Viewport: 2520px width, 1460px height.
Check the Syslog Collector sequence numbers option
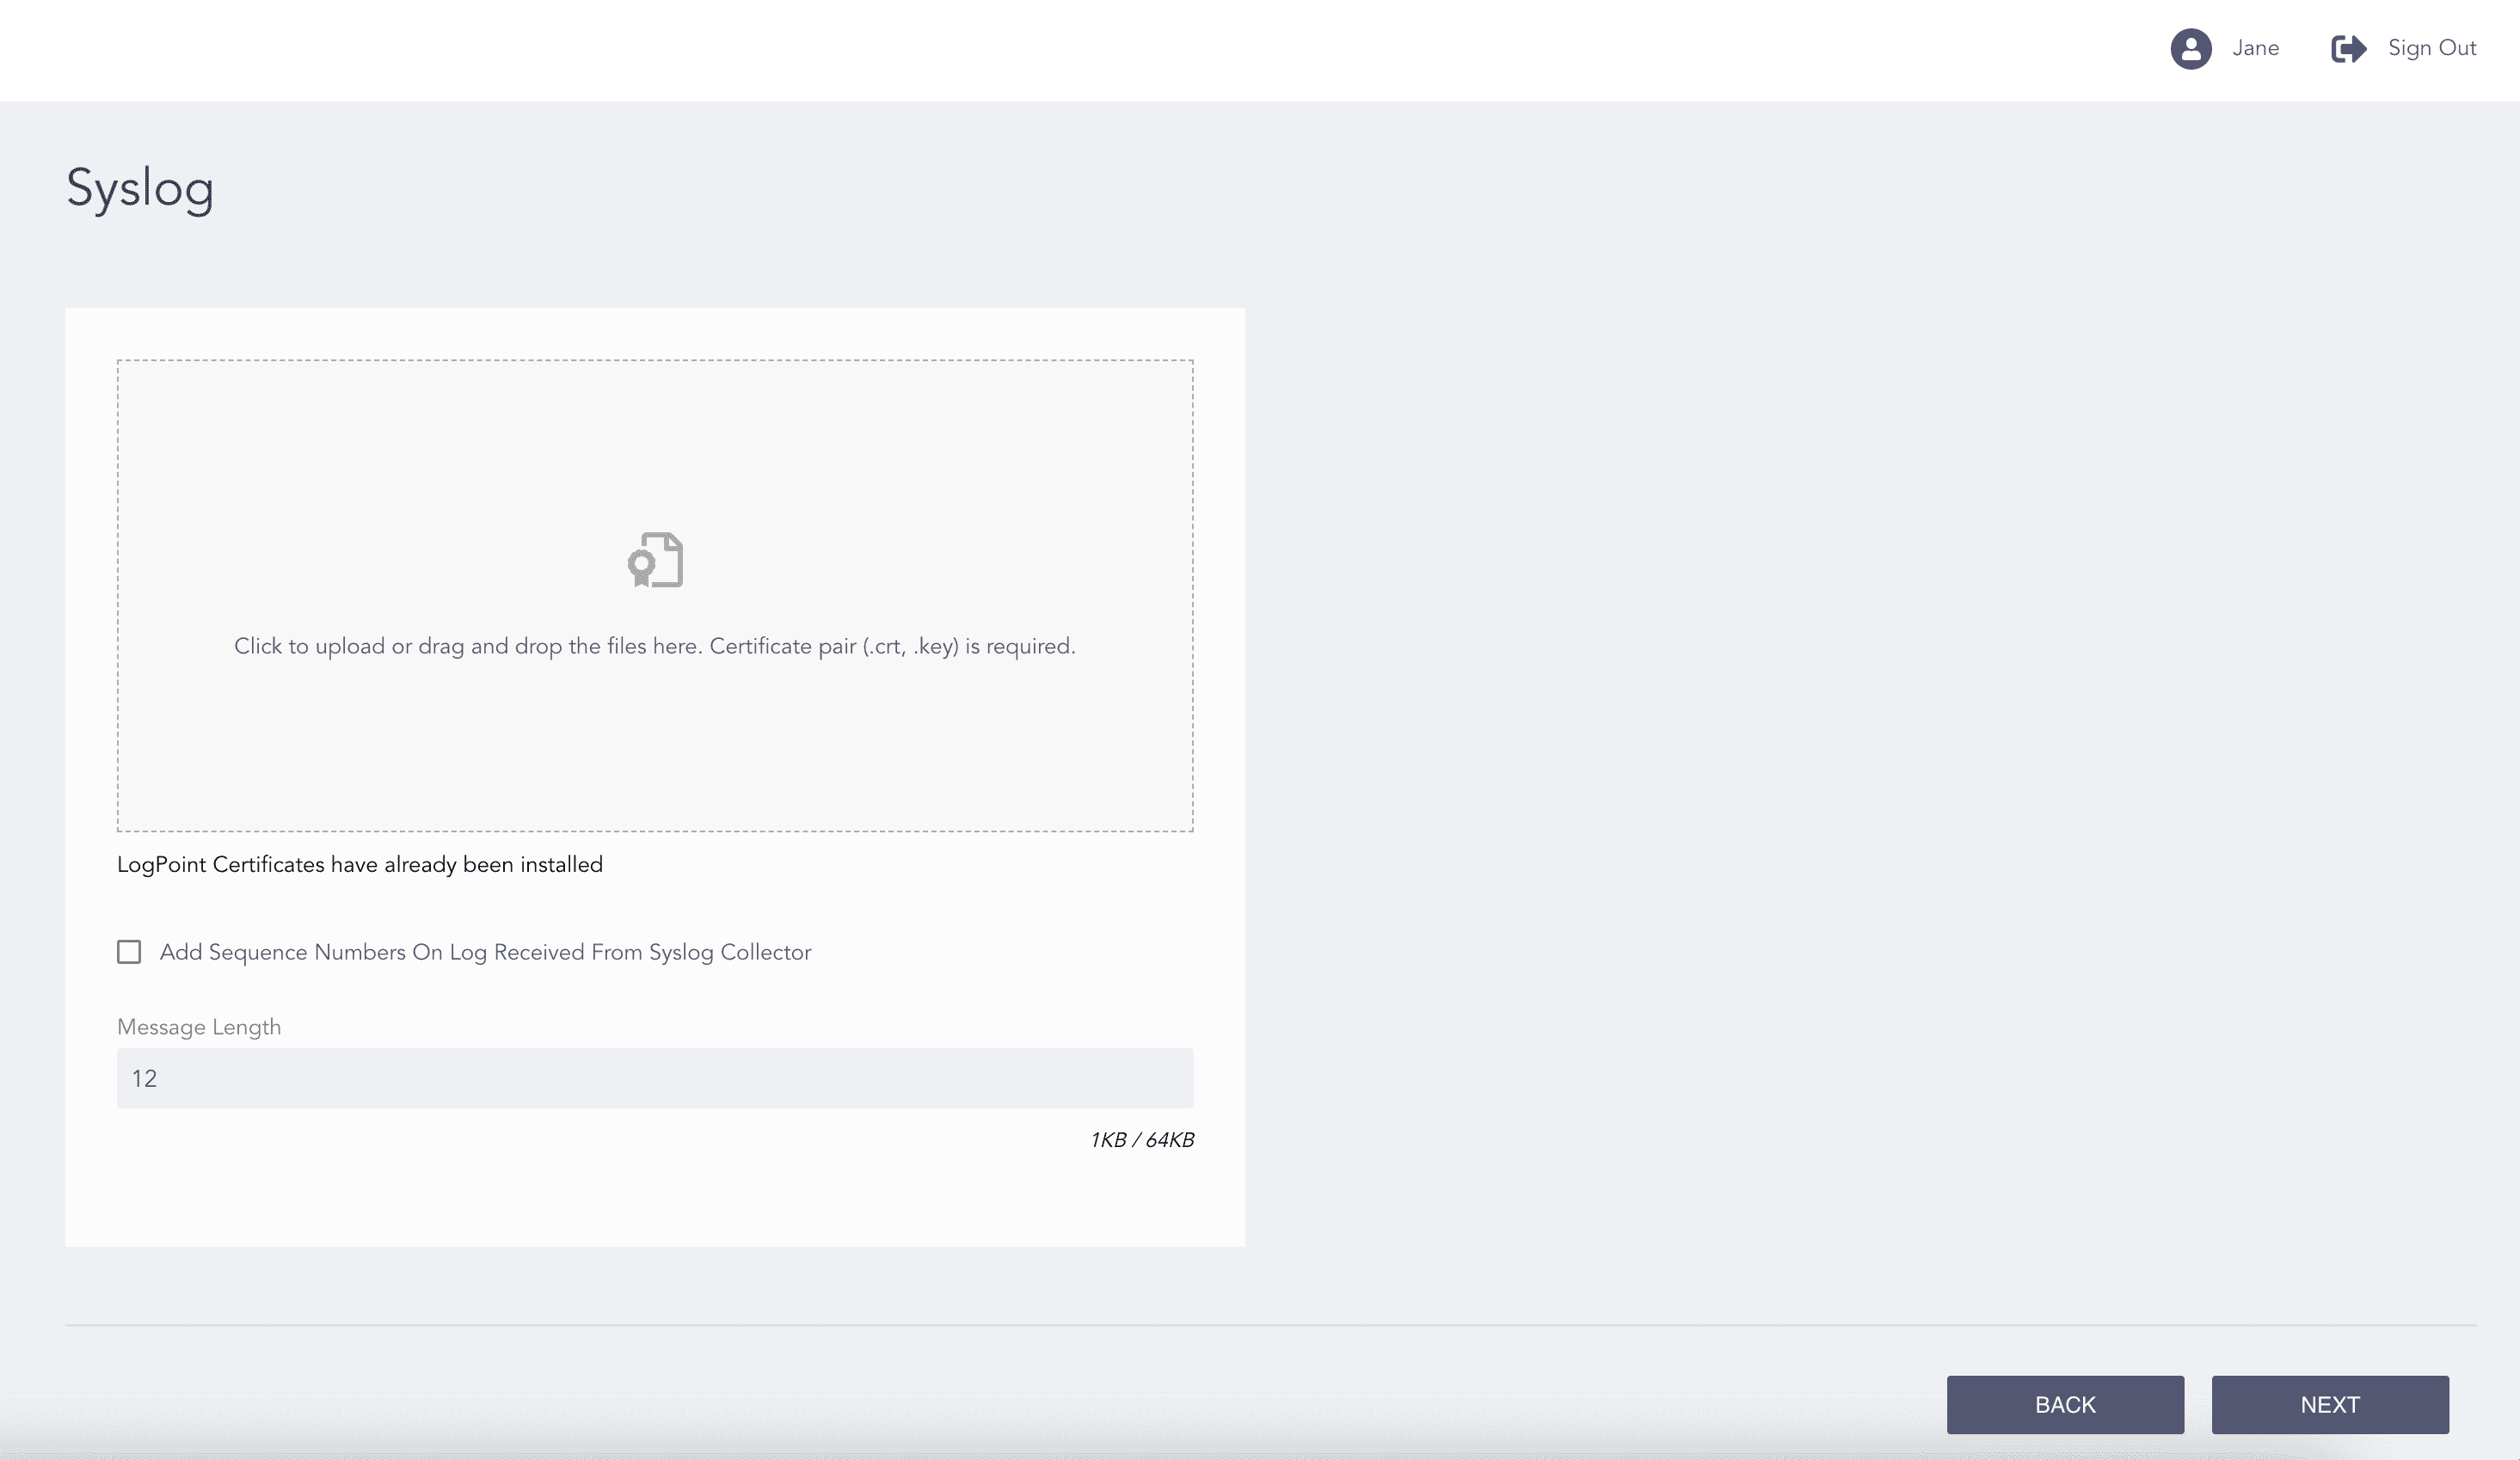point(129,952)
